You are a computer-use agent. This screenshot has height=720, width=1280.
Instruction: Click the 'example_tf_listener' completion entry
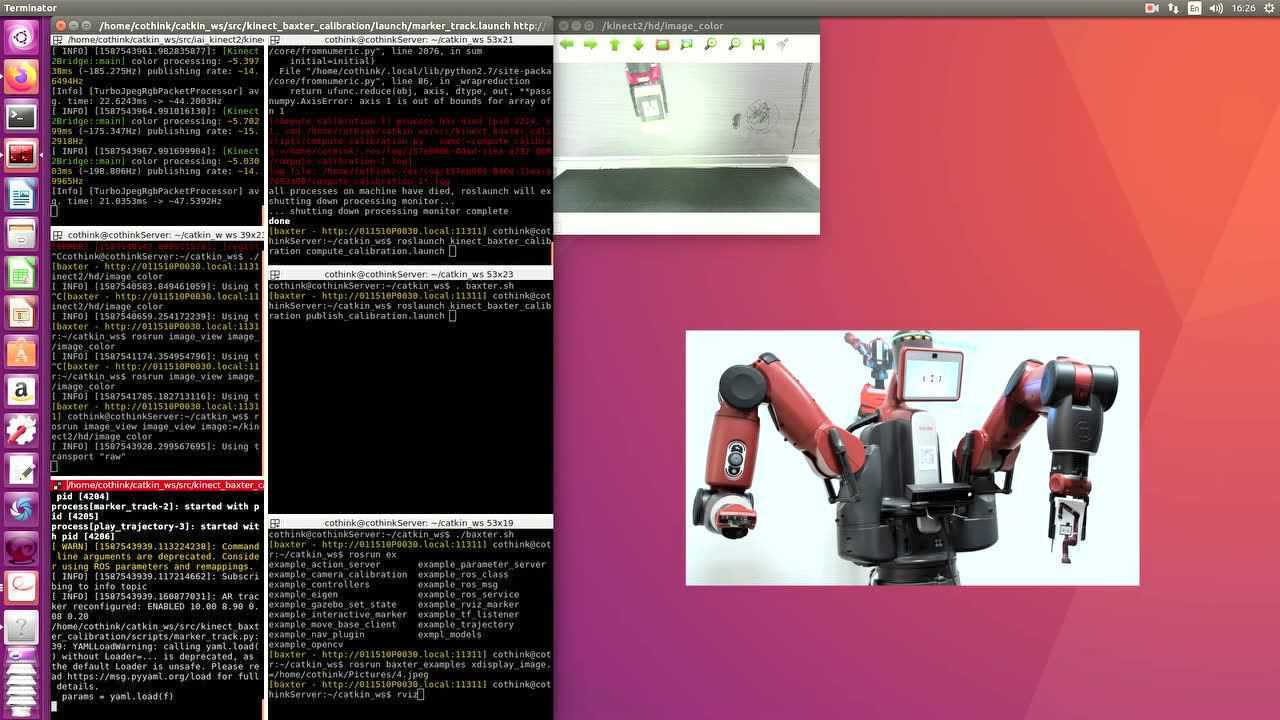(468, 614)
